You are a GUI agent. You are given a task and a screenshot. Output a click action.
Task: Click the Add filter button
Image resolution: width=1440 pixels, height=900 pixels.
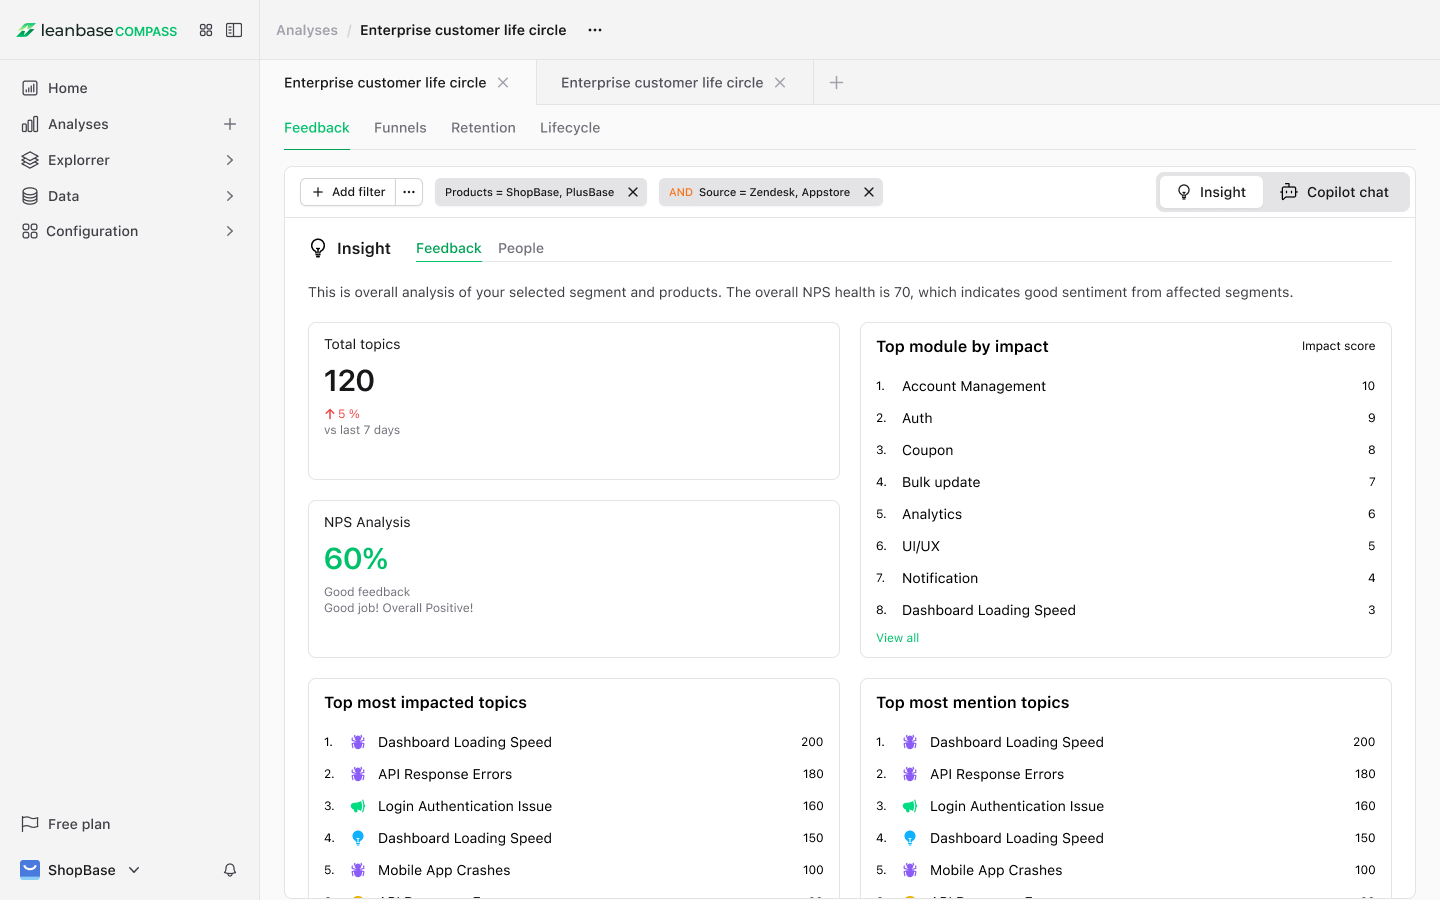coord(349,192)
